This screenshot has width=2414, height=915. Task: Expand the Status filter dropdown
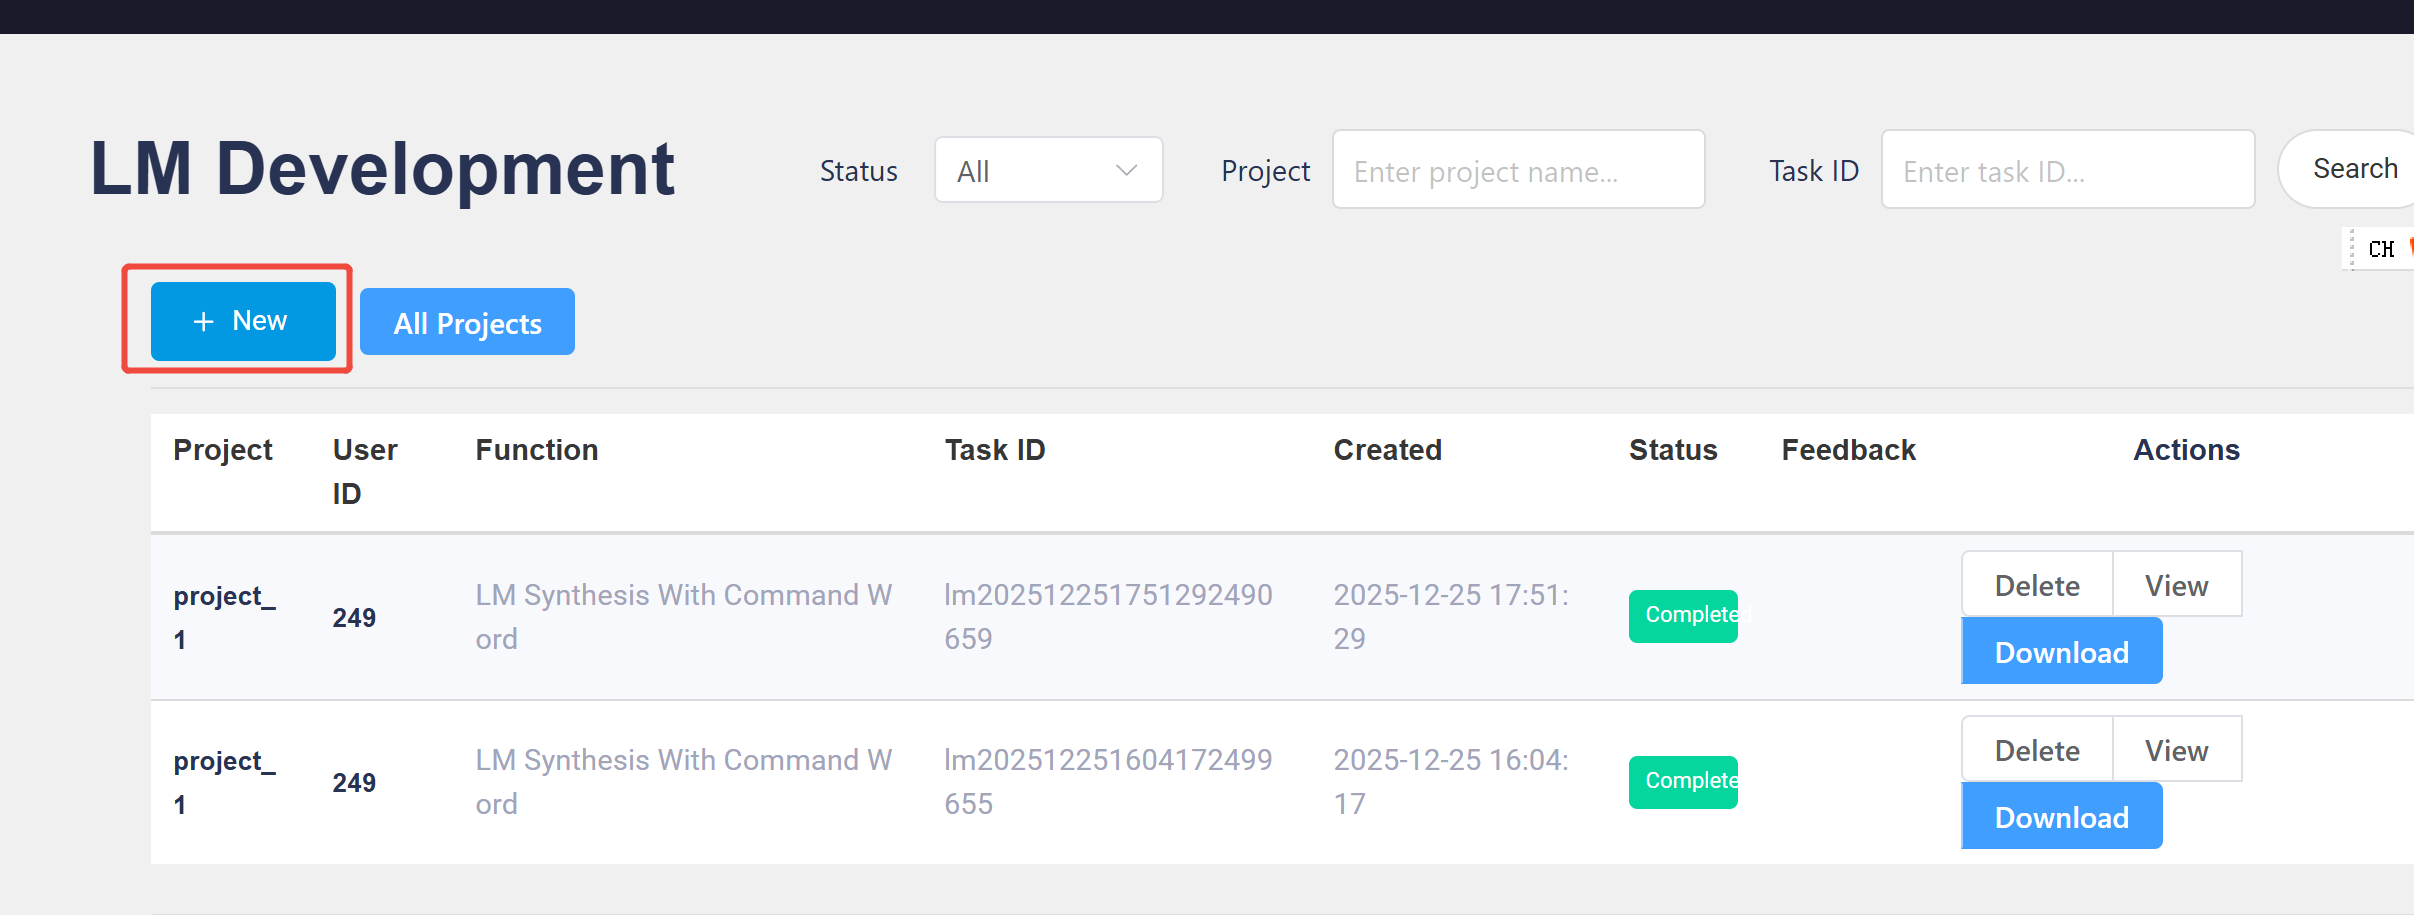point(1047,171)
